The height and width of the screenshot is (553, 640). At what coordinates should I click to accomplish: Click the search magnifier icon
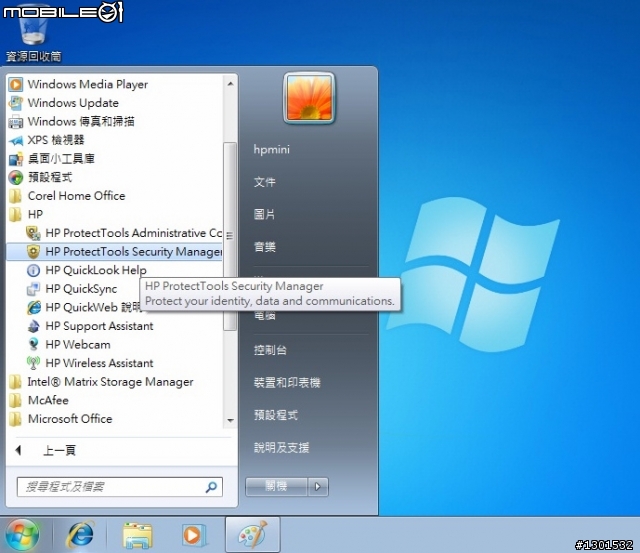[x=211, y=487]
